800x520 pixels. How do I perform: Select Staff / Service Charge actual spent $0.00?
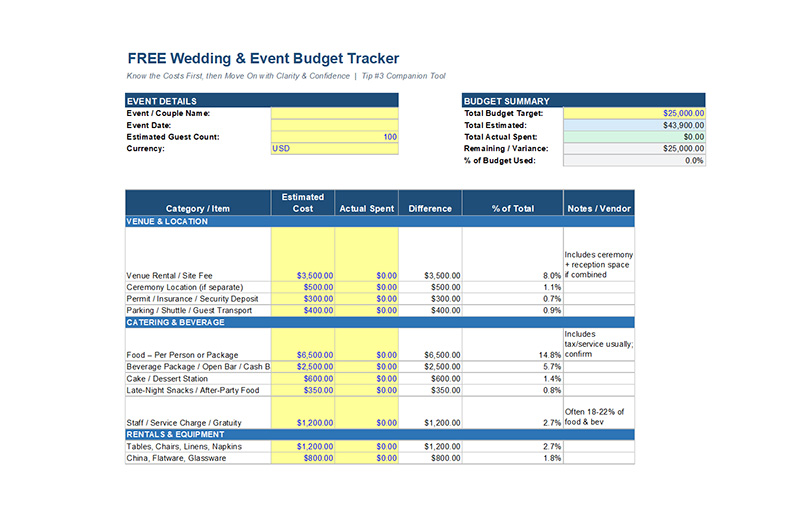click(367, 412)
